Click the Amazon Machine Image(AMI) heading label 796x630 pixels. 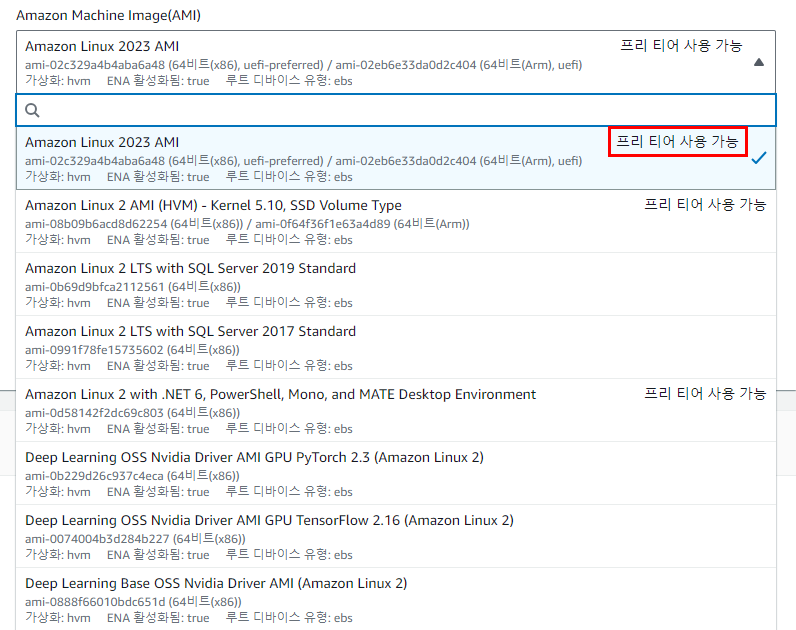(x=109, y=15)
